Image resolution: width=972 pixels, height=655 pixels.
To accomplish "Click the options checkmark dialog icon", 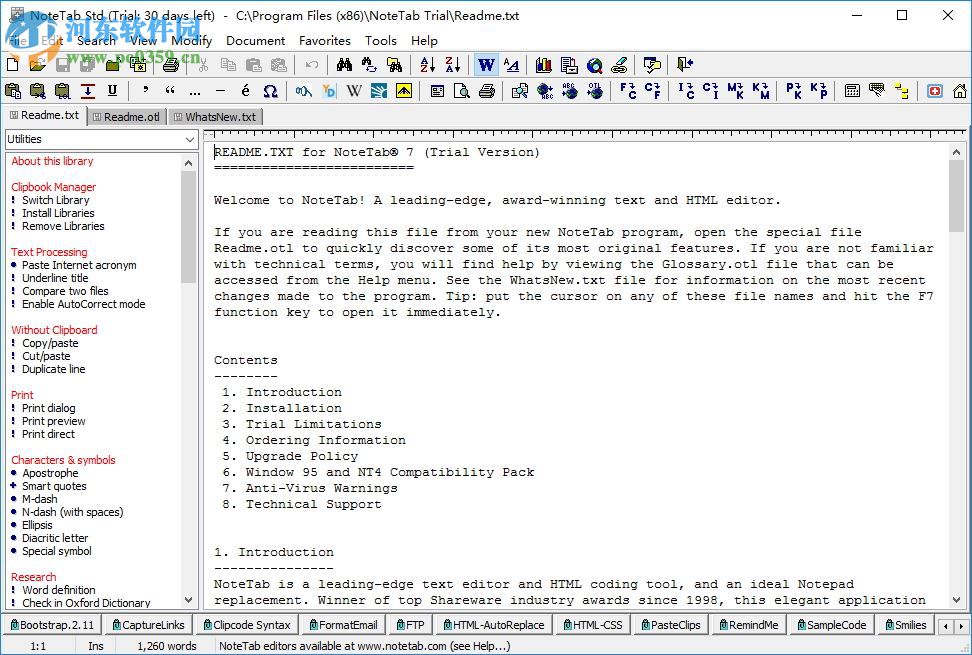I will click(652, 64).
